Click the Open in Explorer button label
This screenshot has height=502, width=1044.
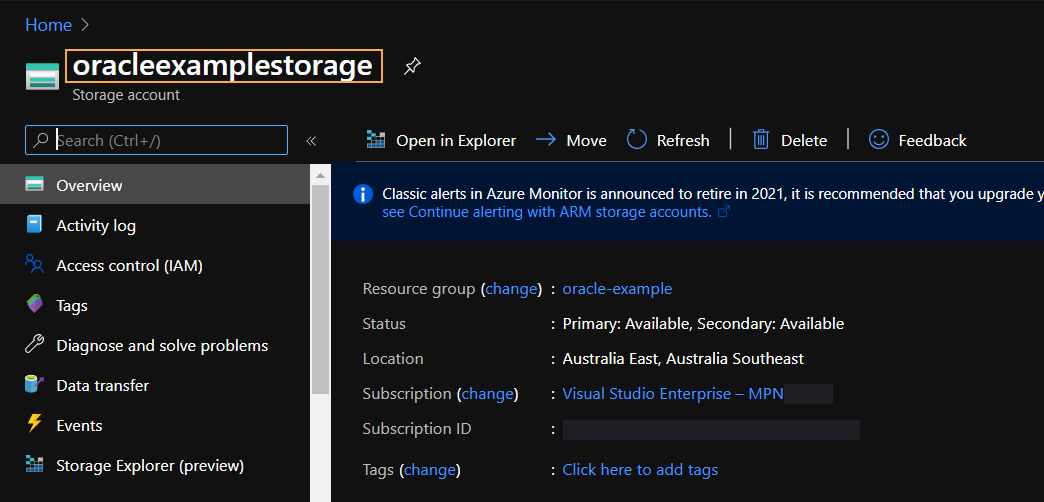click(456, 140)
